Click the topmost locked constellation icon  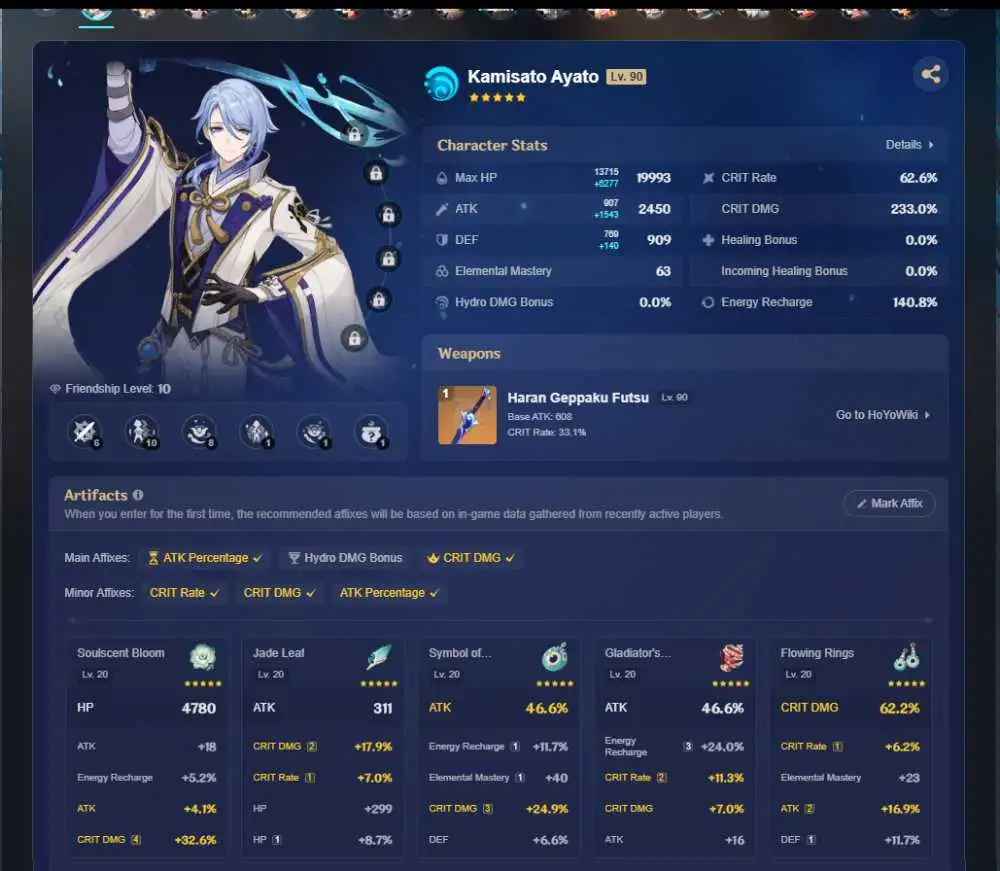point(355,134)
